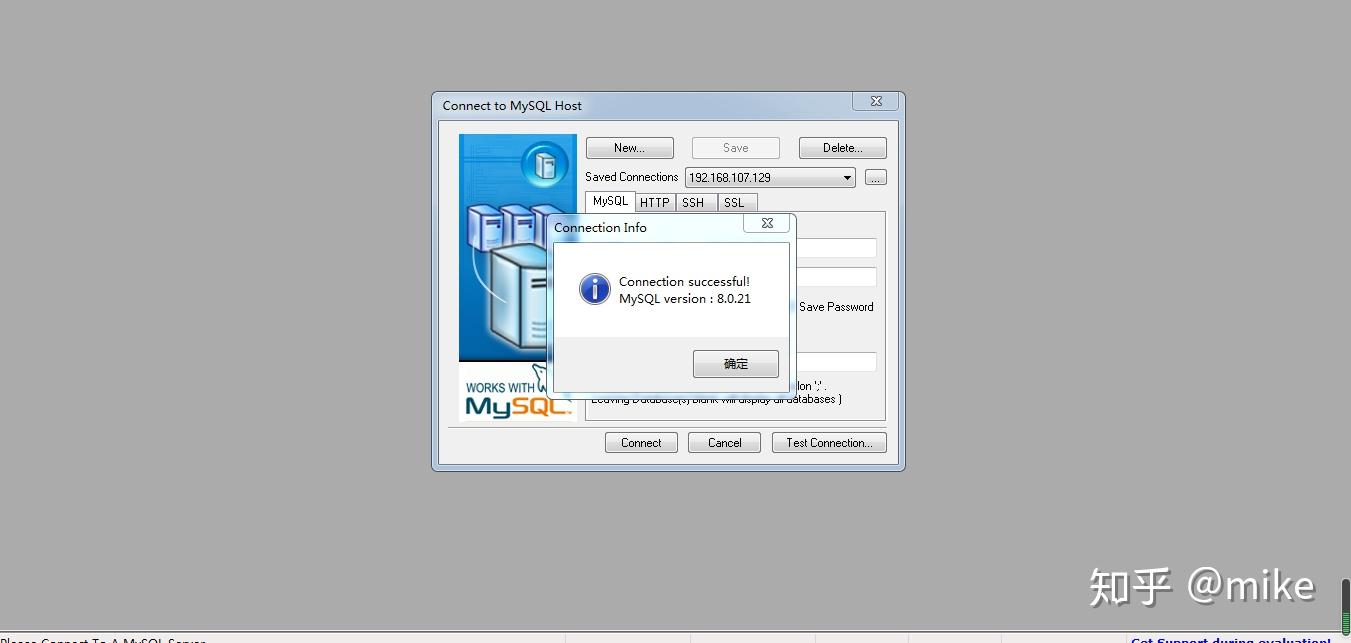
Task: Confirm the Connection Info dialog with 确定
Action: (x=735, y=364)
